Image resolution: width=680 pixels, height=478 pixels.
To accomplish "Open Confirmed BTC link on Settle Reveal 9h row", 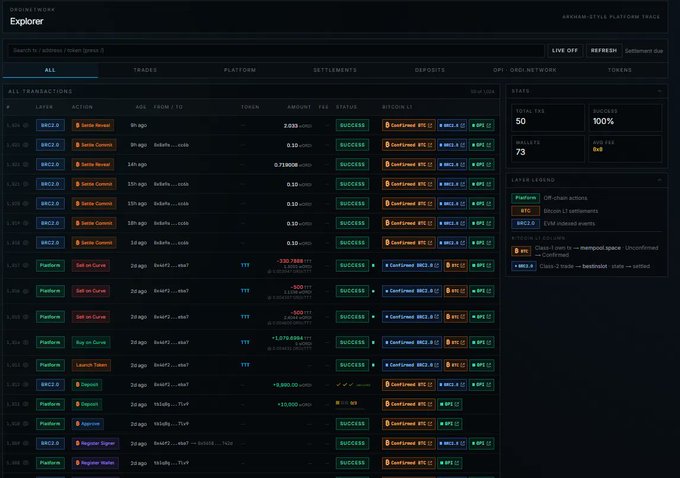I will tap(409, 125).
